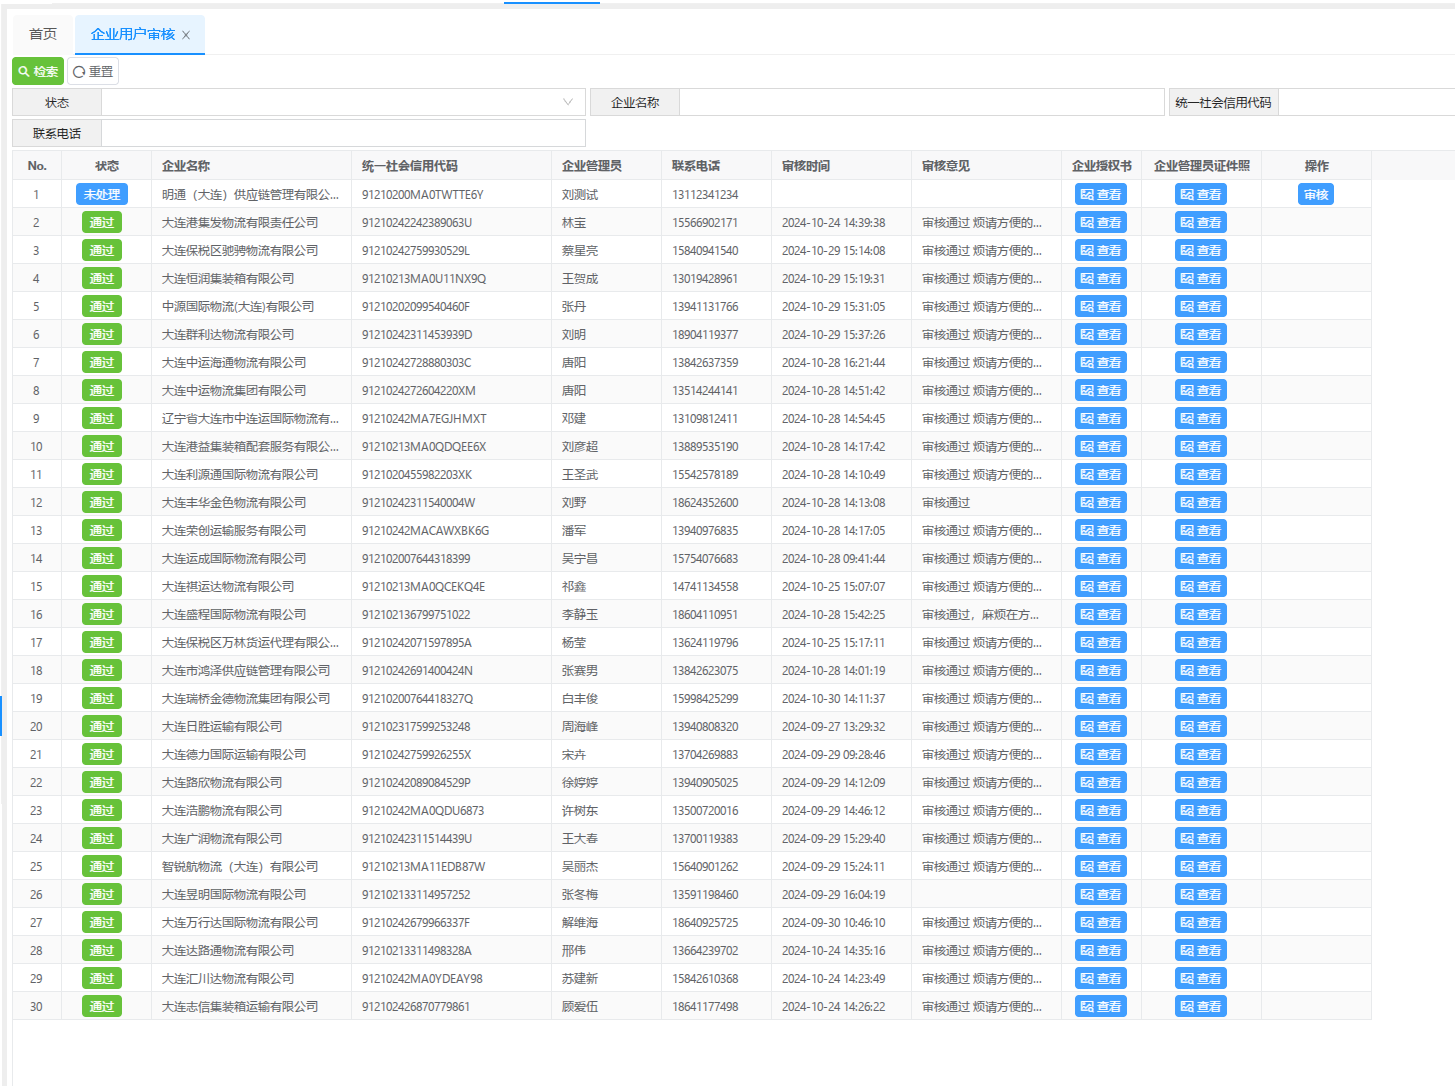Viewport: 1455px width, 1086px height.
Task: Click 审核 button for row 1
Action: click(1315, 195)
